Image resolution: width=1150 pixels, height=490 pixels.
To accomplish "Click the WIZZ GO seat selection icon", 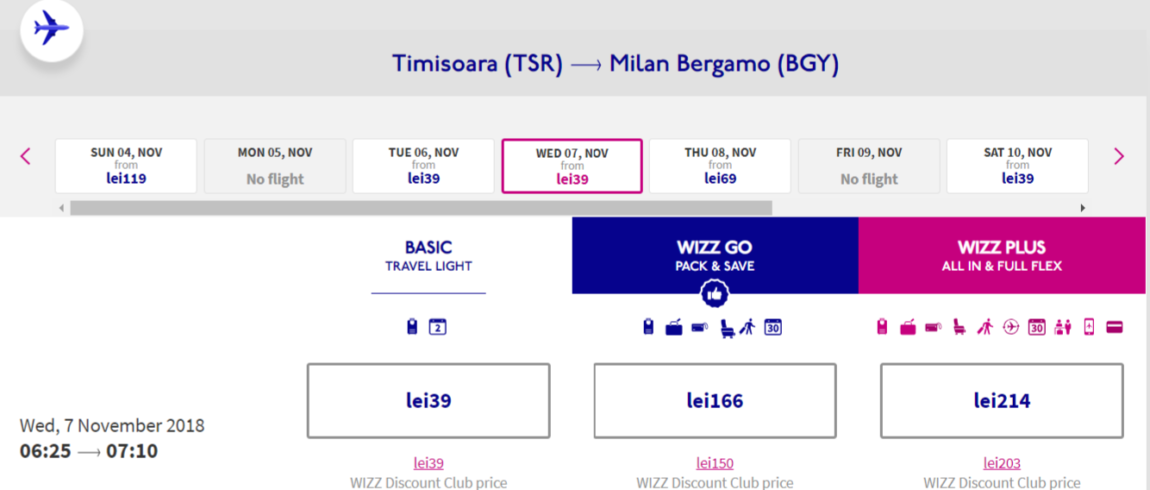I will [x=727, y=326].
